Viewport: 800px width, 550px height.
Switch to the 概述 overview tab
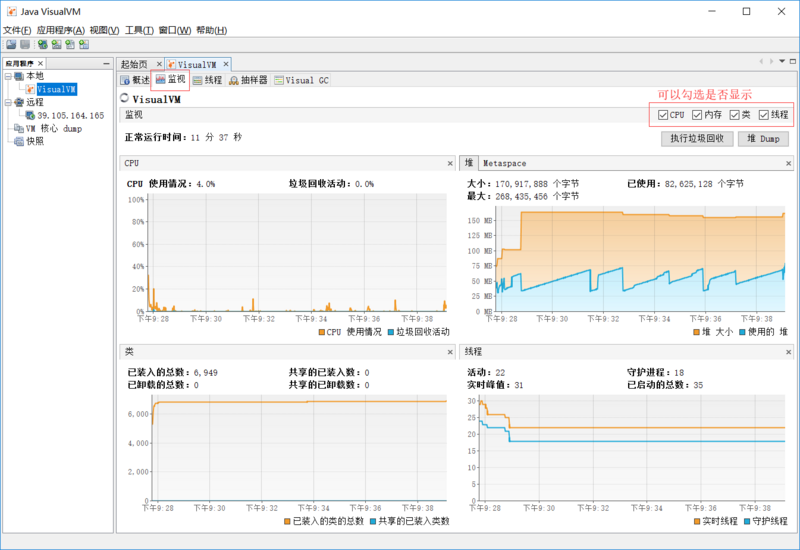(136, 80)
